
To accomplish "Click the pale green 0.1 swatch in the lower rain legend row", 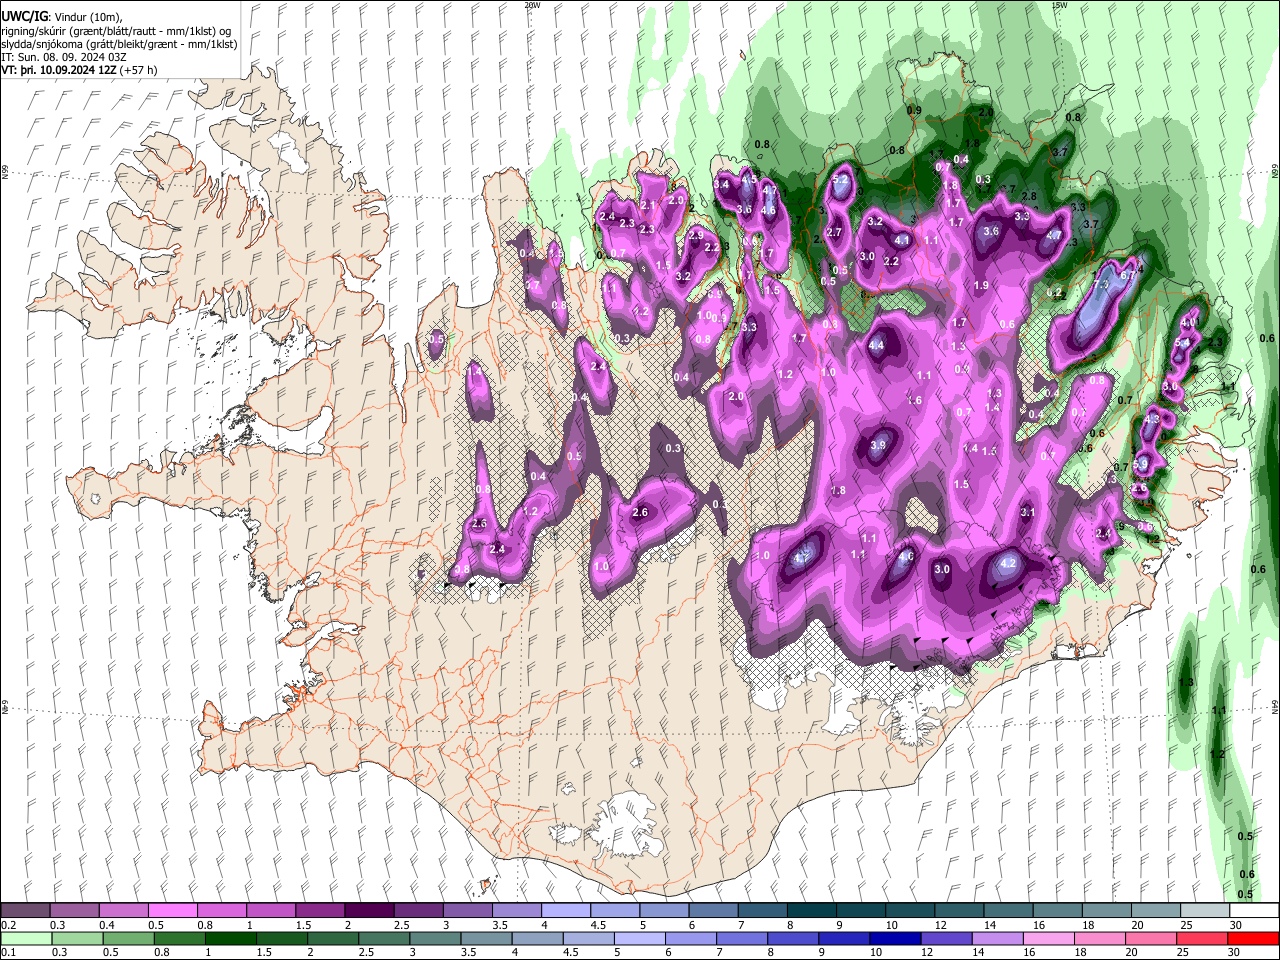I will click(x=26, y=939).
